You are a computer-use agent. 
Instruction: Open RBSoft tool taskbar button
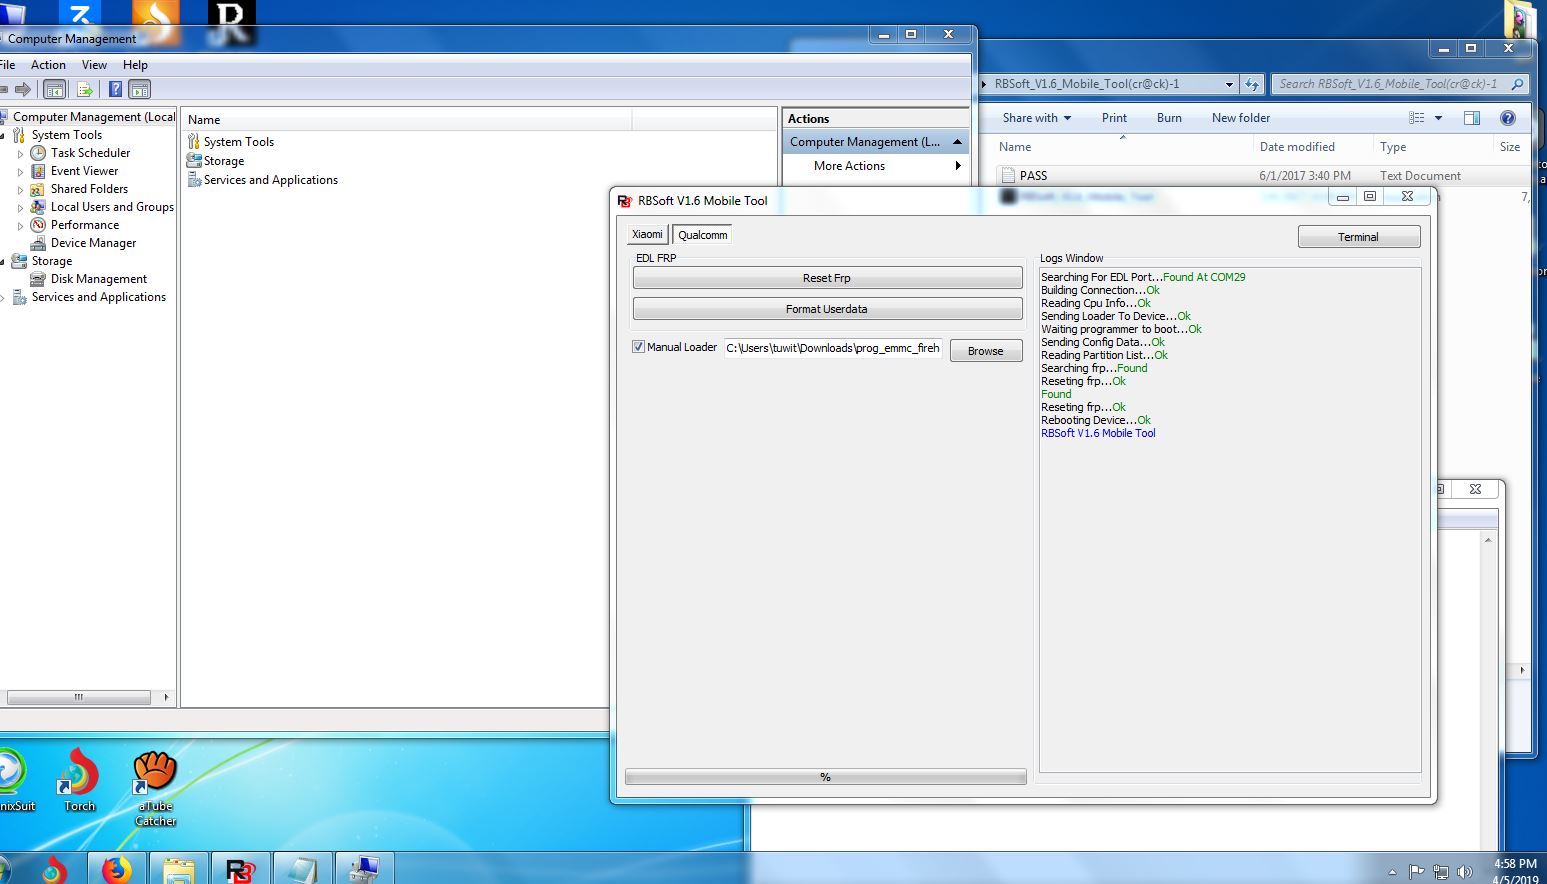click(x=240, y=869)
